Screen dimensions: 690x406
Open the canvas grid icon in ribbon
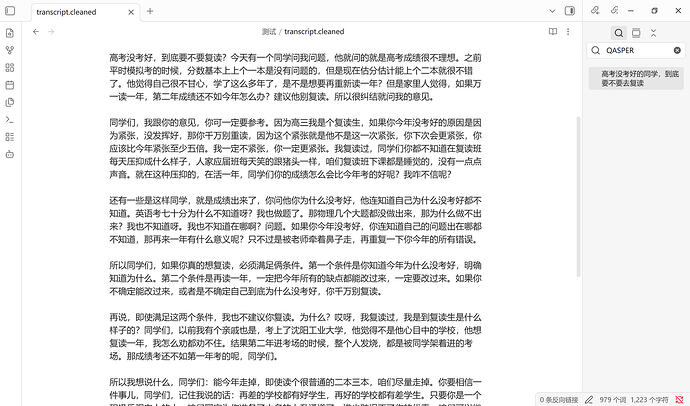(x=10, y=68)
